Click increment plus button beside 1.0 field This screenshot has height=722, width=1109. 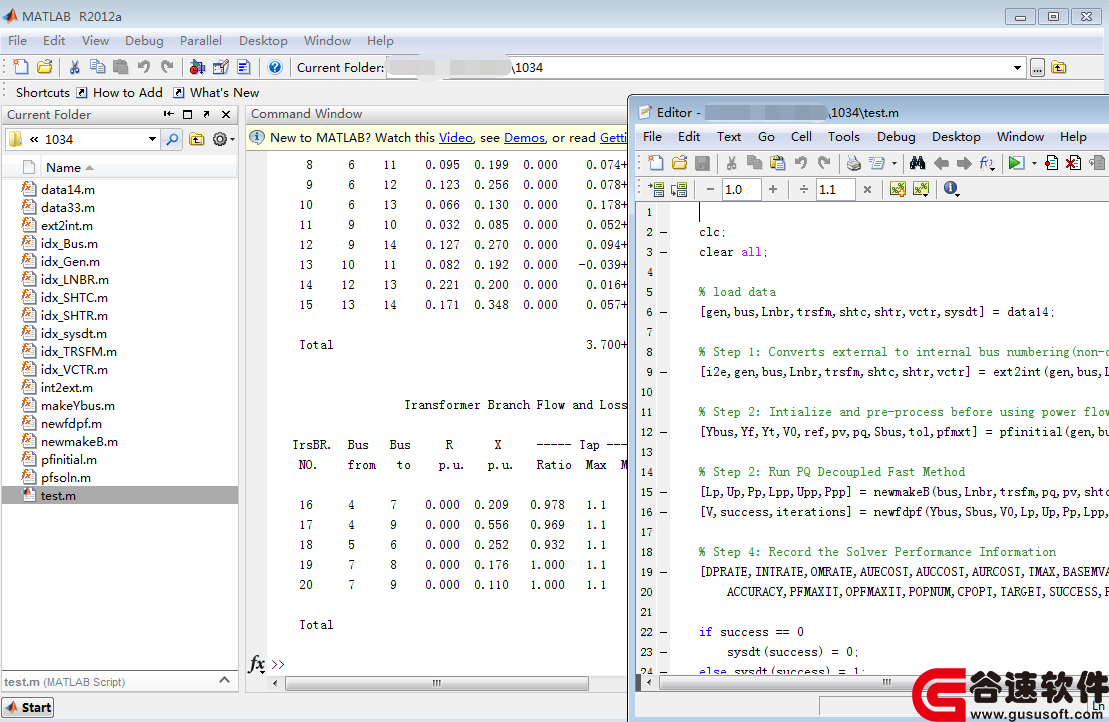tap(773, 190)
